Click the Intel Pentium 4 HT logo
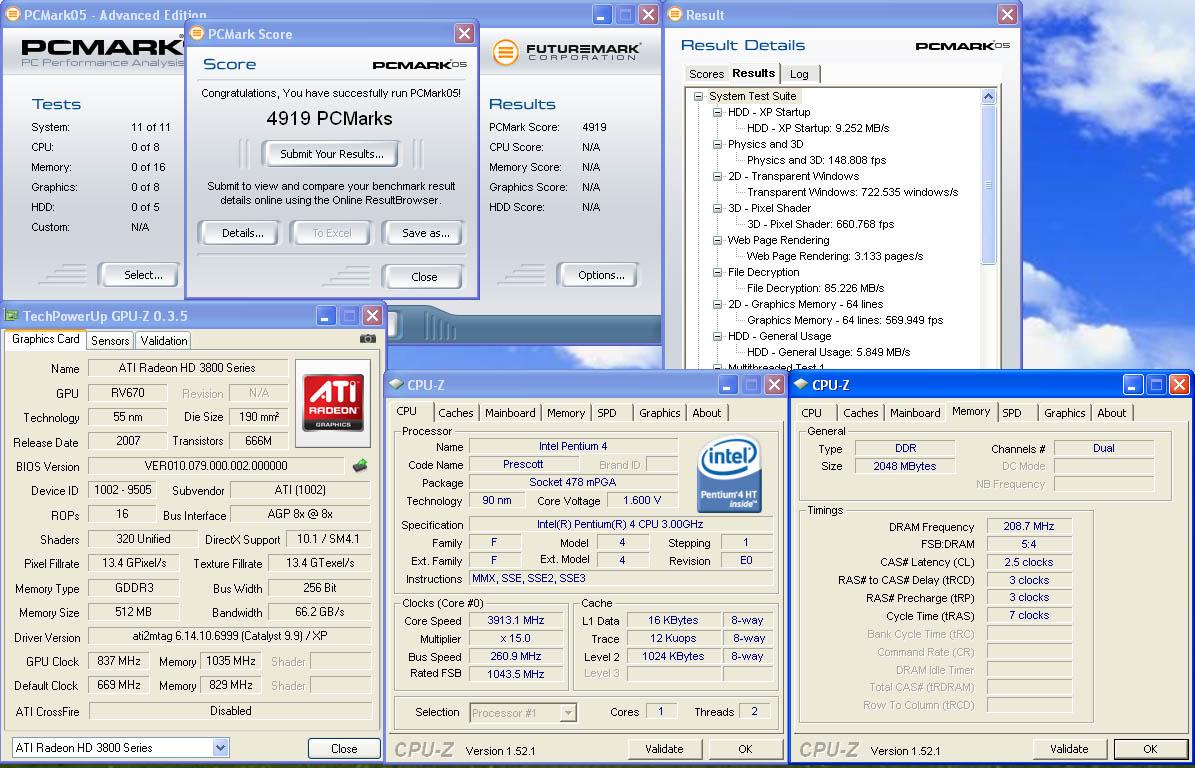This screenshot has height=768, width=1195. pos(729,473)
